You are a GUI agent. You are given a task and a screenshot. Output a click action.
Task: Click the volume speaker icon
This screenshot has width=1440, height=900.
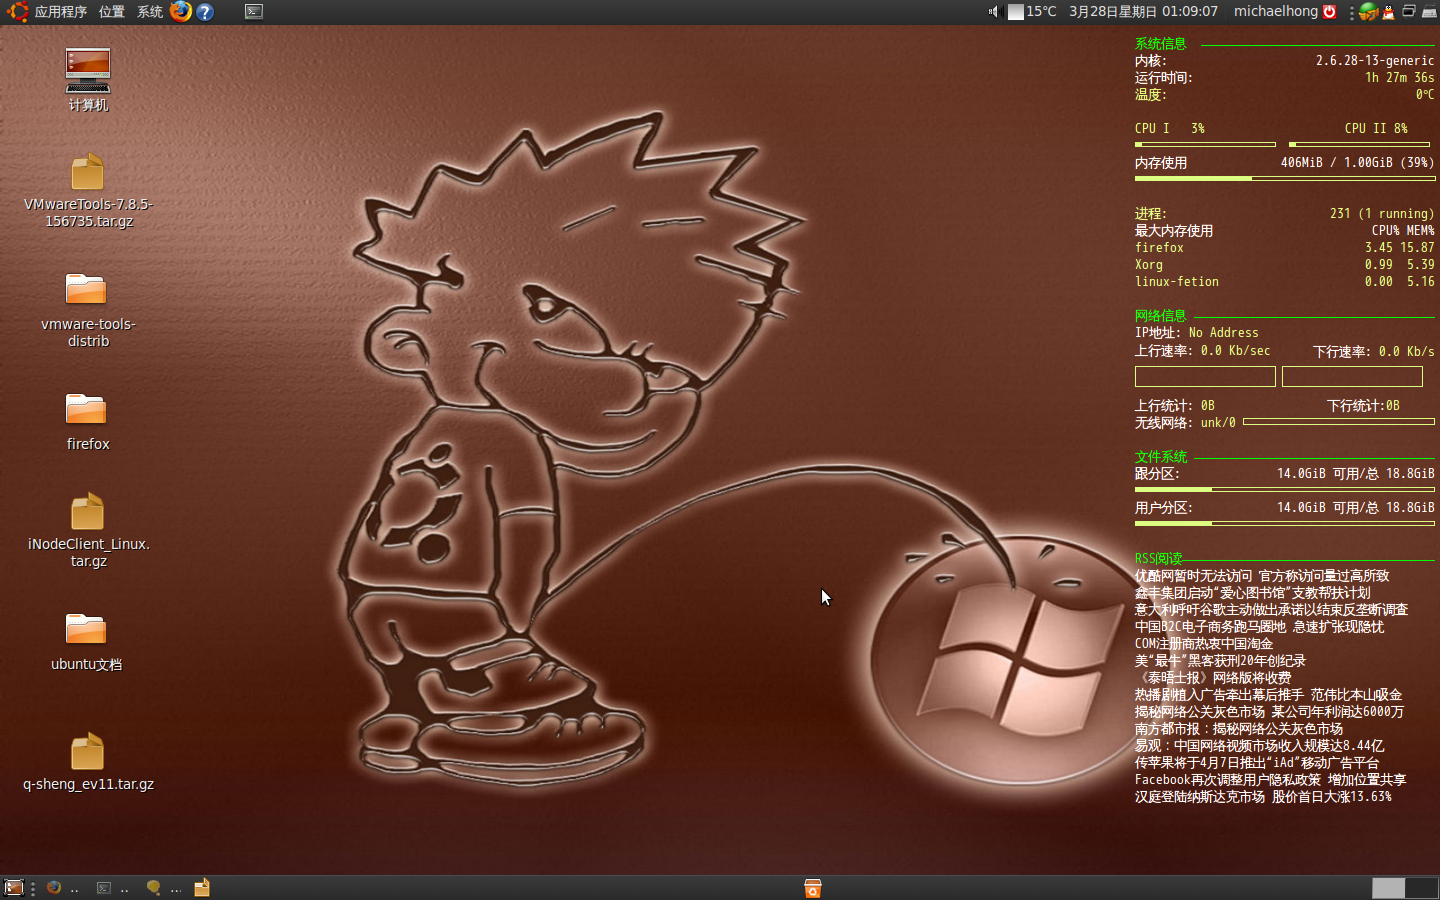pos(993,12)
